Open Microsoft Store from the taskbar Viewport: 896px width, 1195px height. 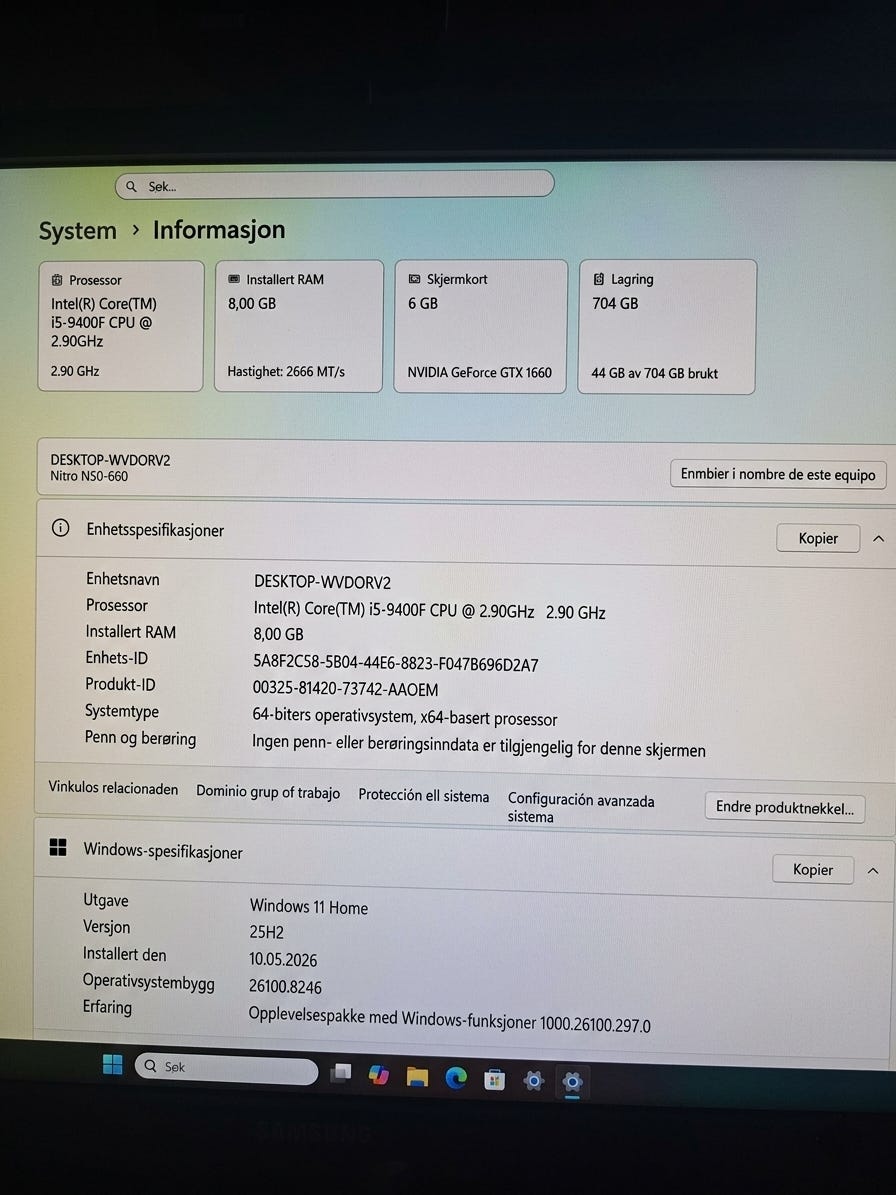click(494, 1079)
